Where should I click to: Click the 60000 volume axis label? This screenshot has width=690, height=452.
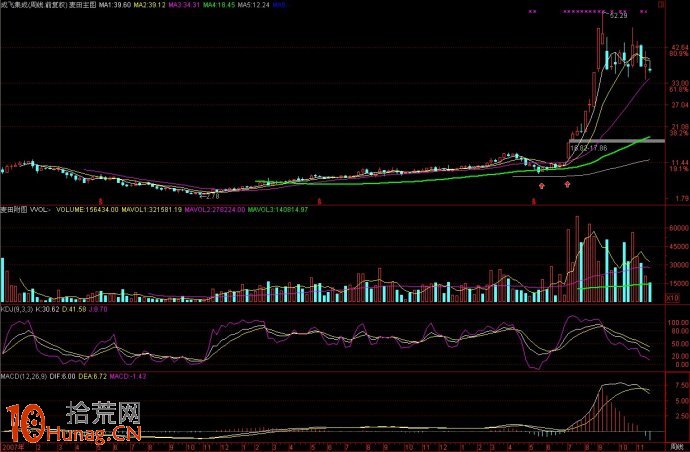[x=679, y=228]
